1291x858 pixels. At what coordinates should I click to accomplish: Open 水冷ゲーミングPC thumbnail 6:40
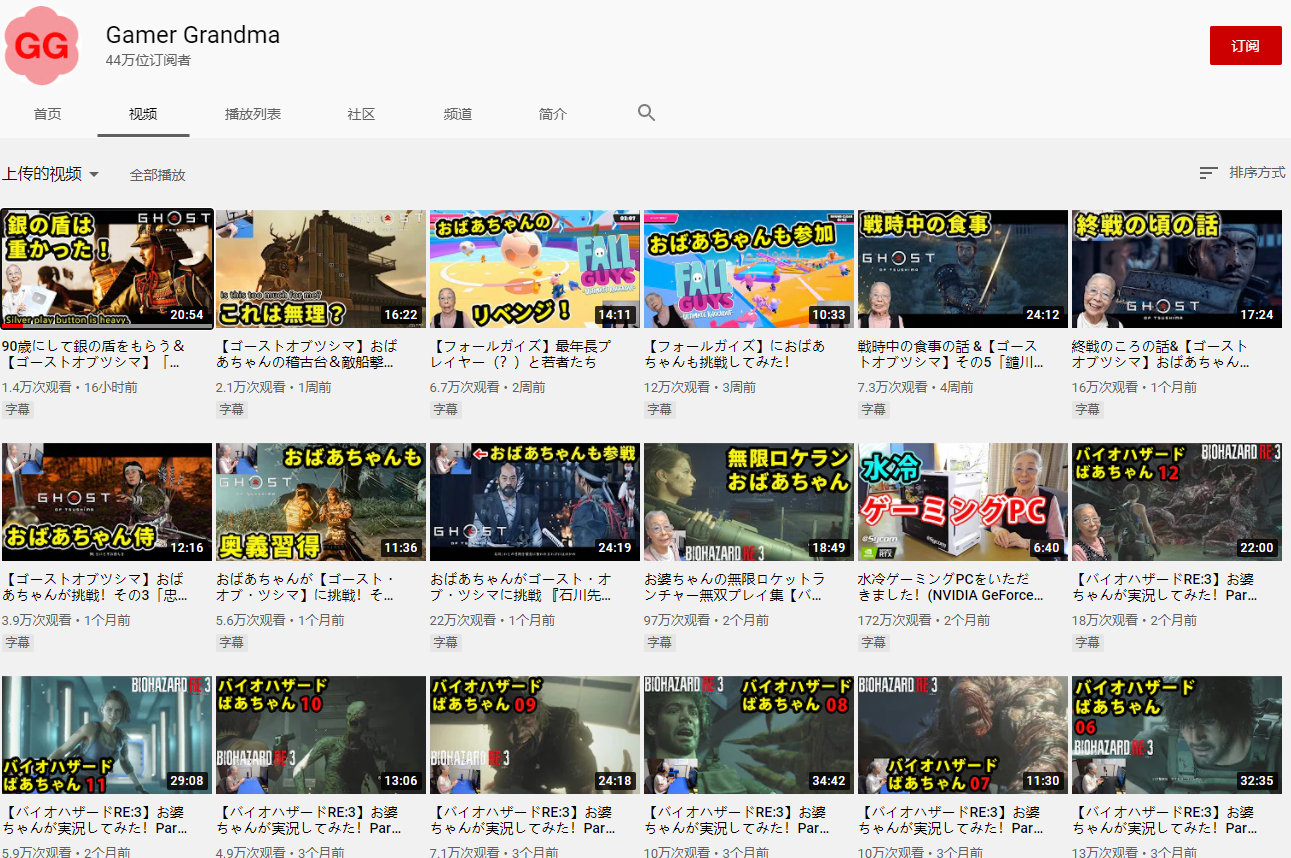point(963,502)
